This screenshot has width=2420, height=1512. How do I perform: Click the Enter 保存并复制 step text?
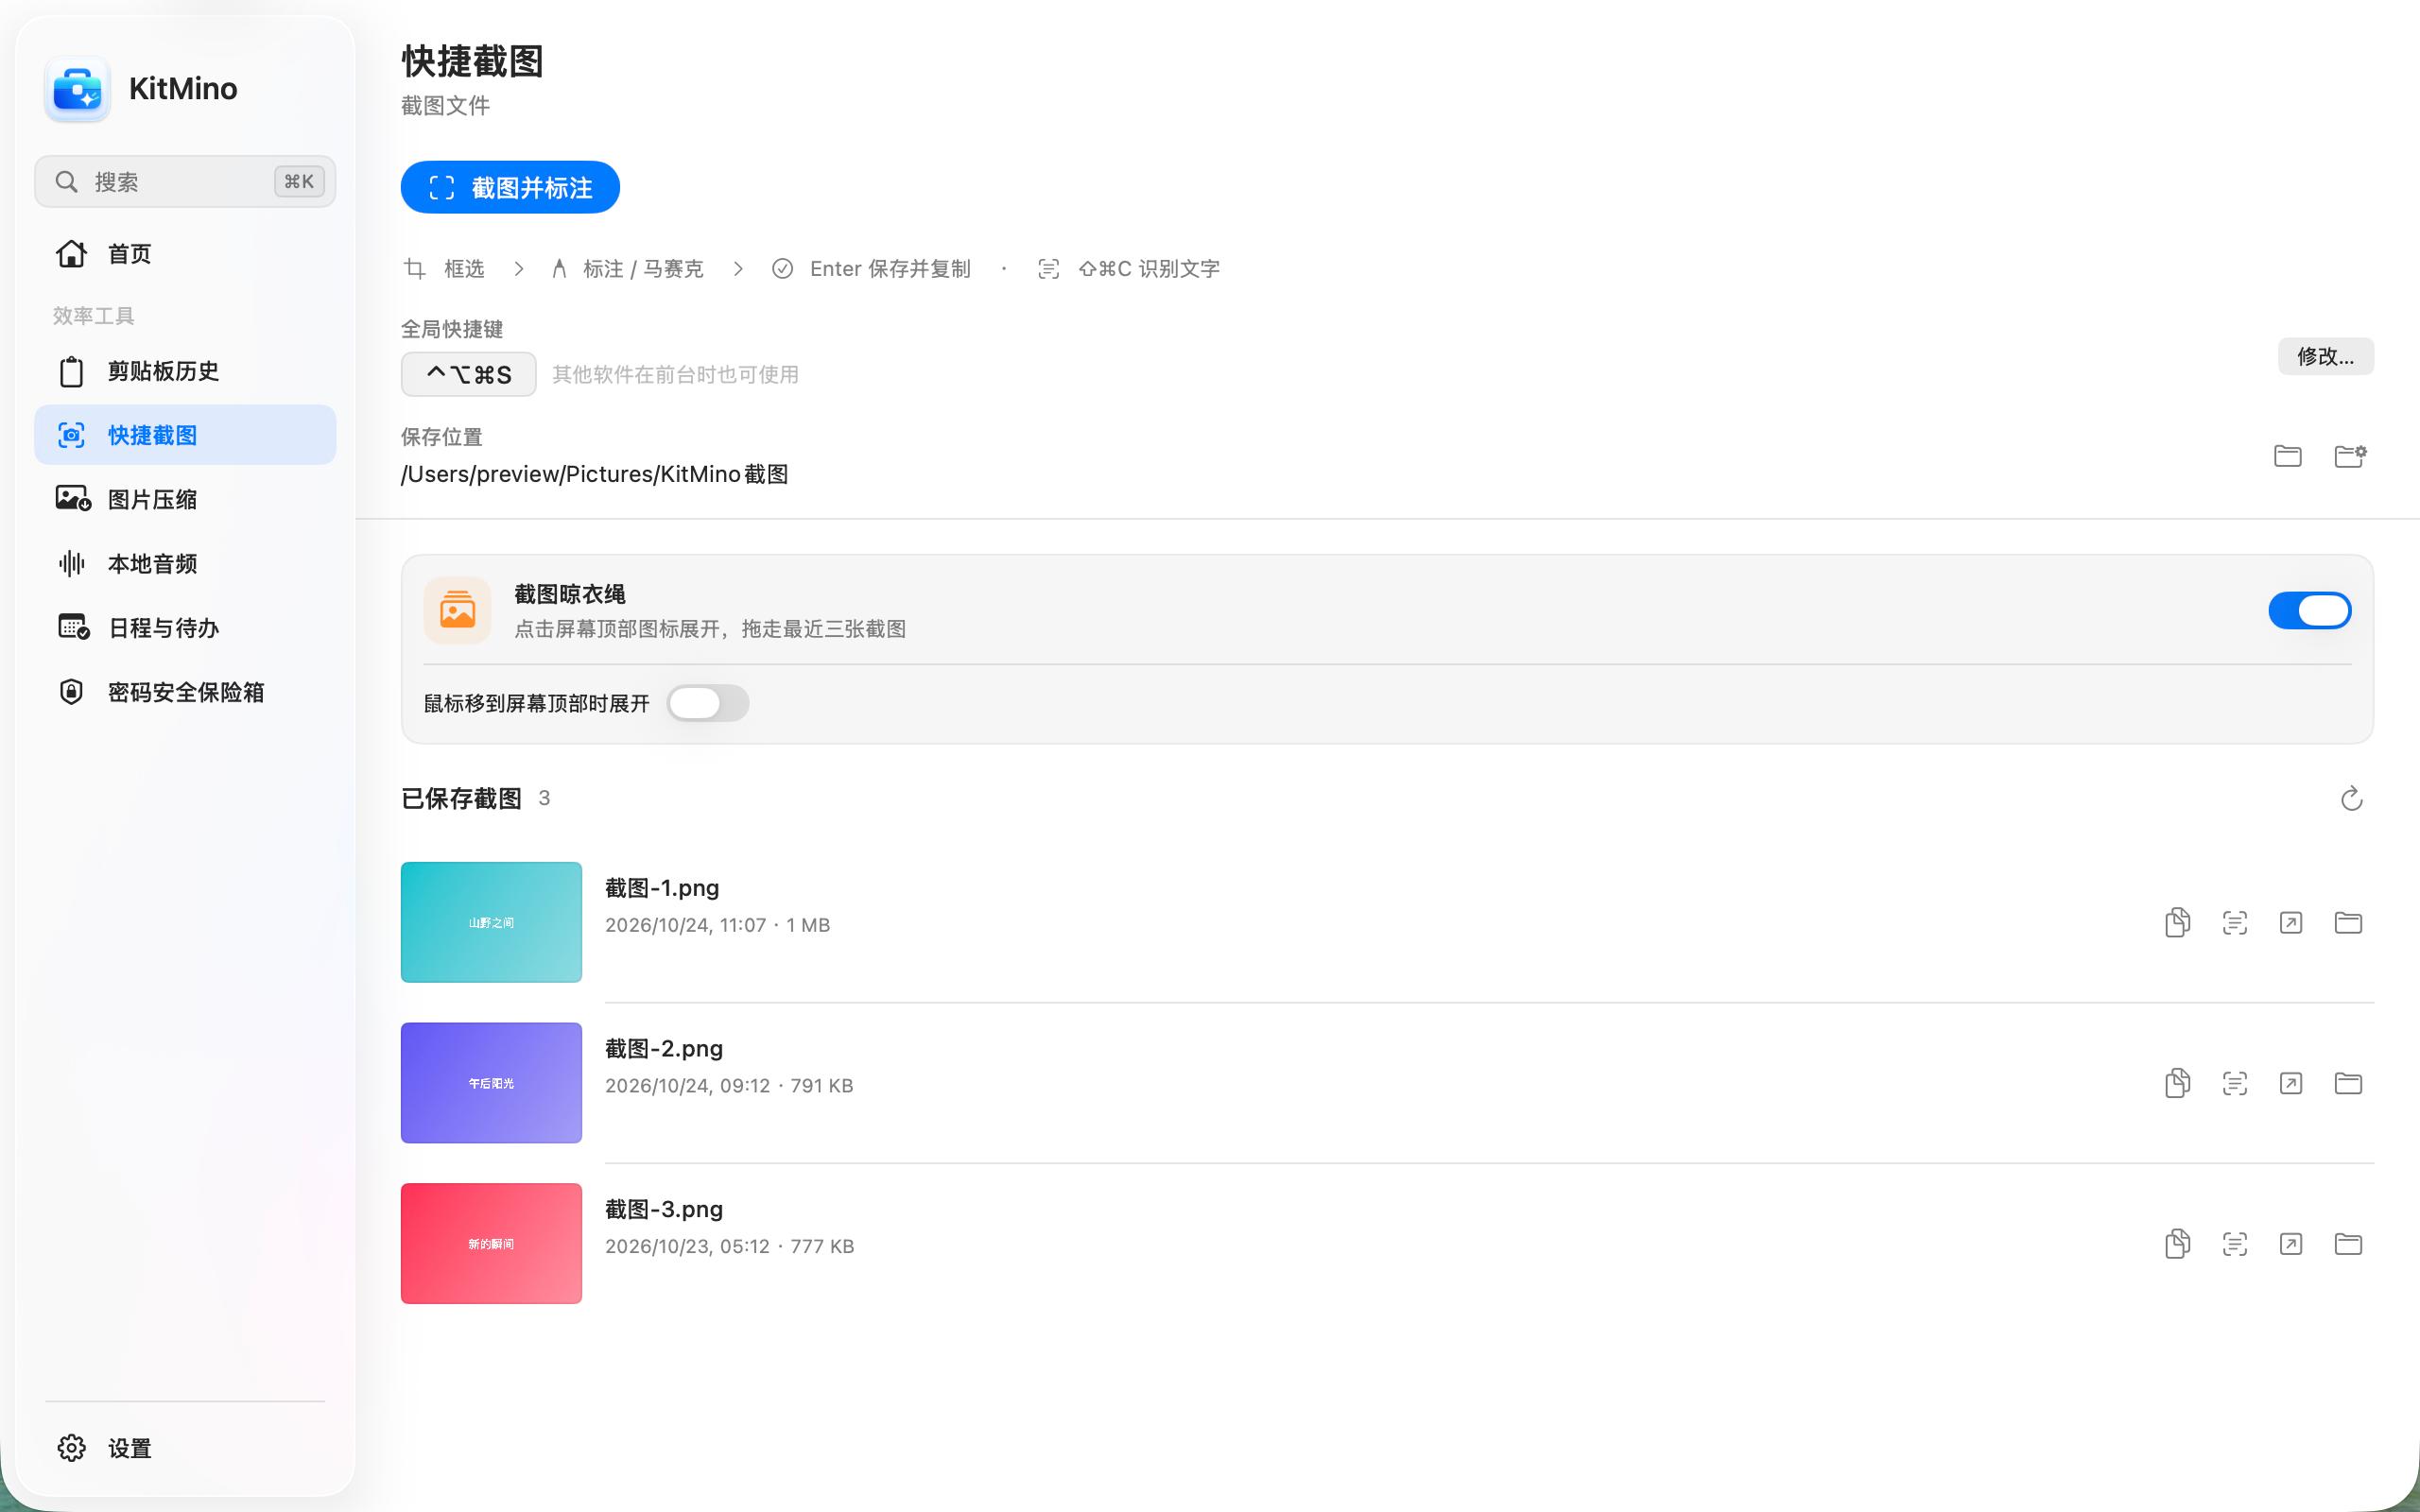[890, 268]
